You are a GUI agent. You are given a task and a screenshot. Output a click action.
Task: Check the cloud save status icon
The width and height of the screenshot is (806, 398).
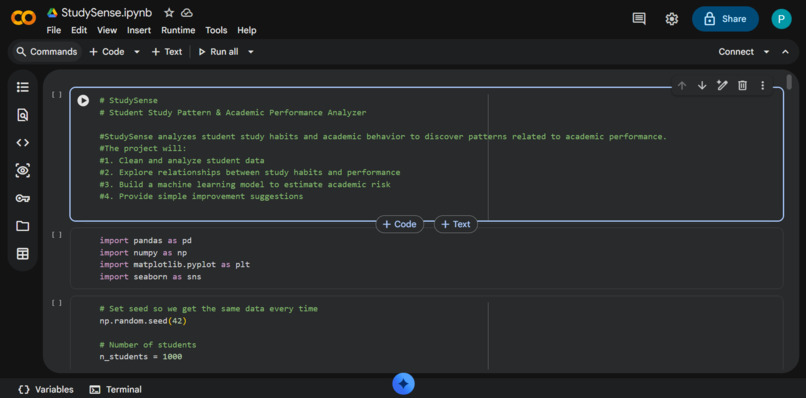(x=187, y=13)
